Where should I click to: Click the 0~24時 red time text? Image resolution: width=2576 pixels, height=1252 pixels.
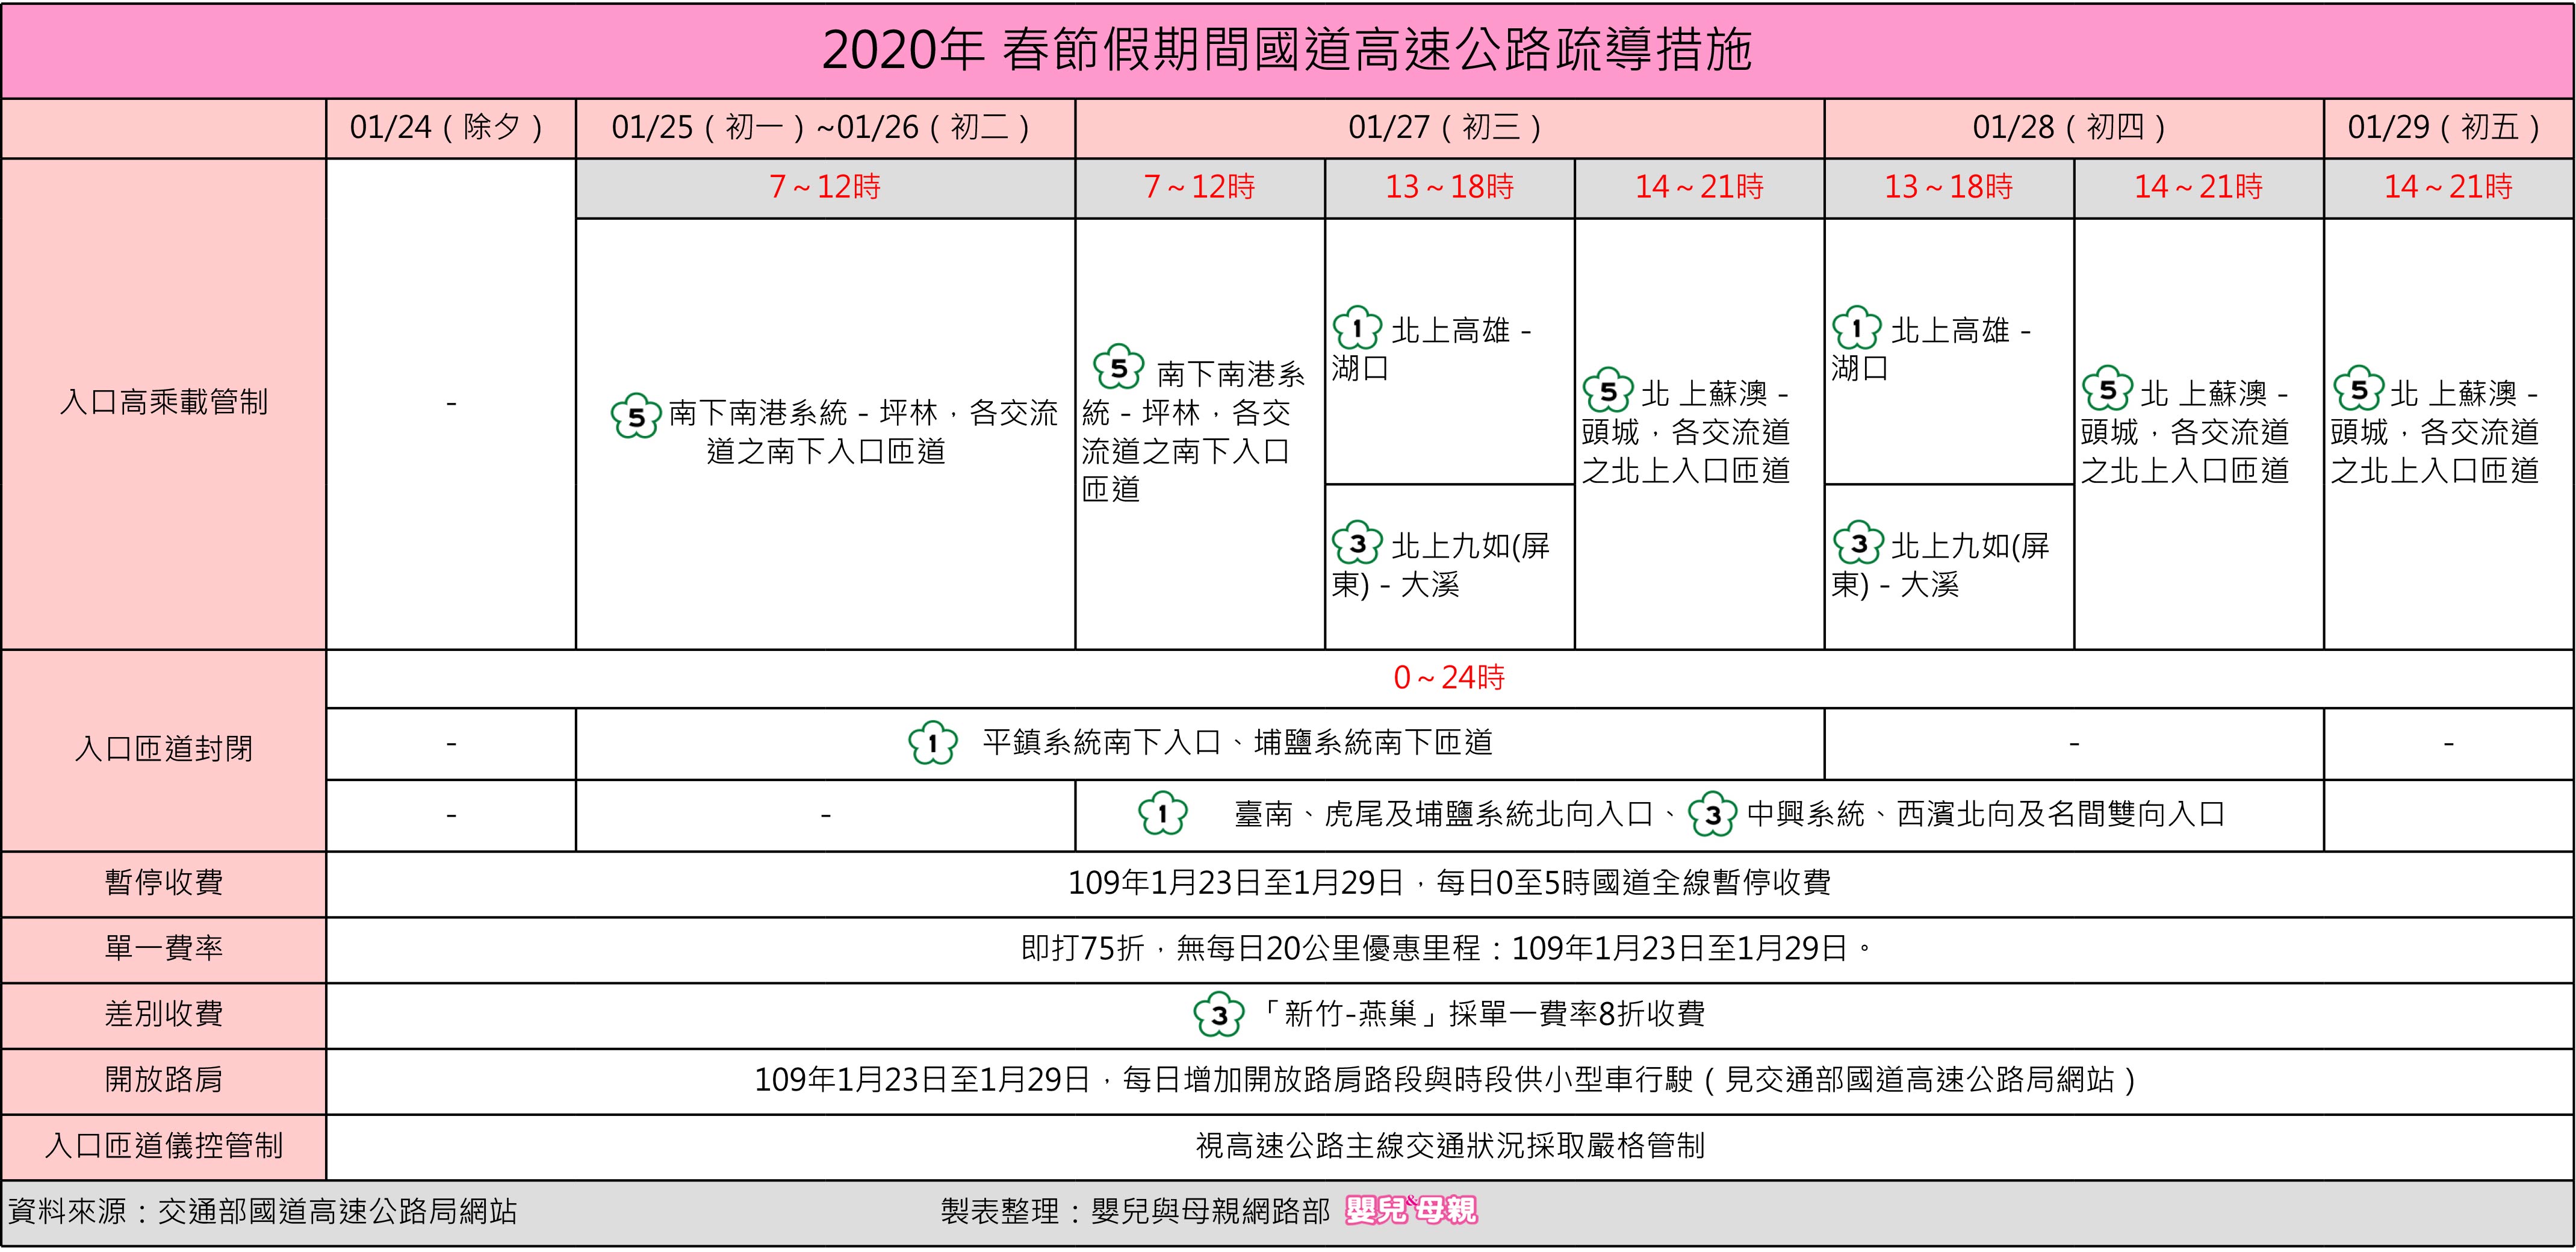coord(1448,678)
